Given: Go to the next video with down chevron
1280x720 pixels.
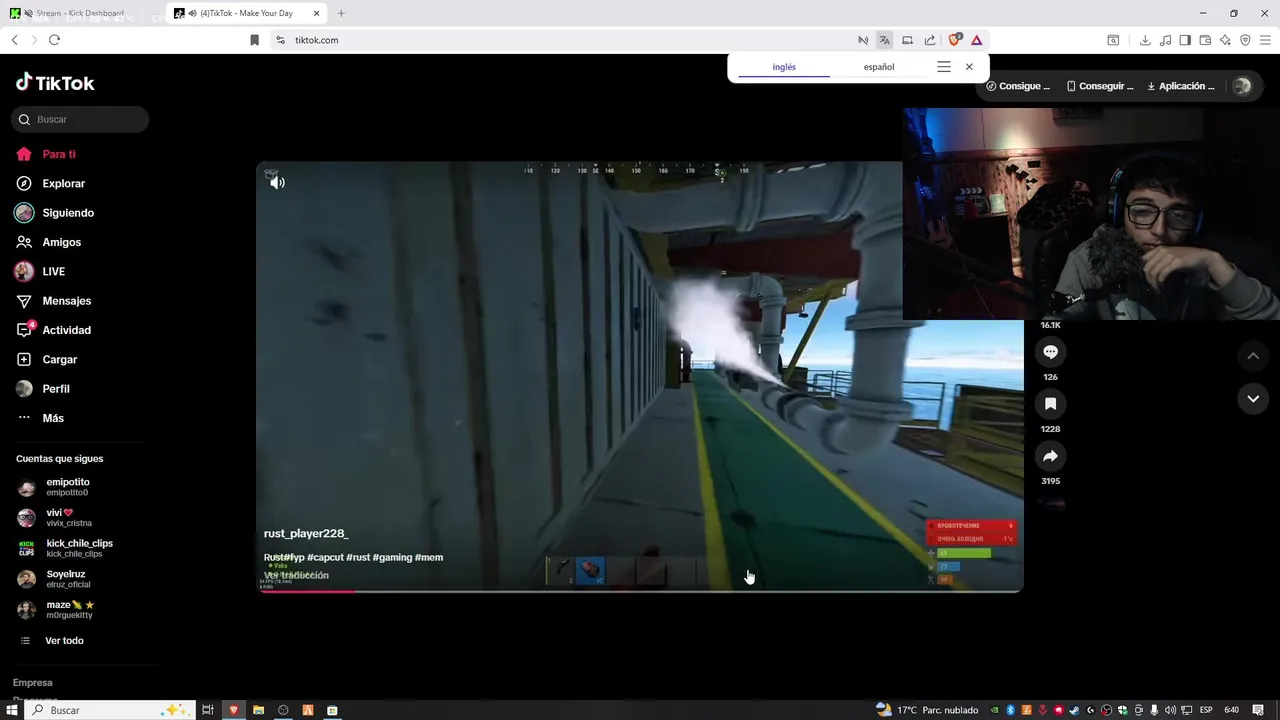Looking at the screenshot, I should [1253, 399].
